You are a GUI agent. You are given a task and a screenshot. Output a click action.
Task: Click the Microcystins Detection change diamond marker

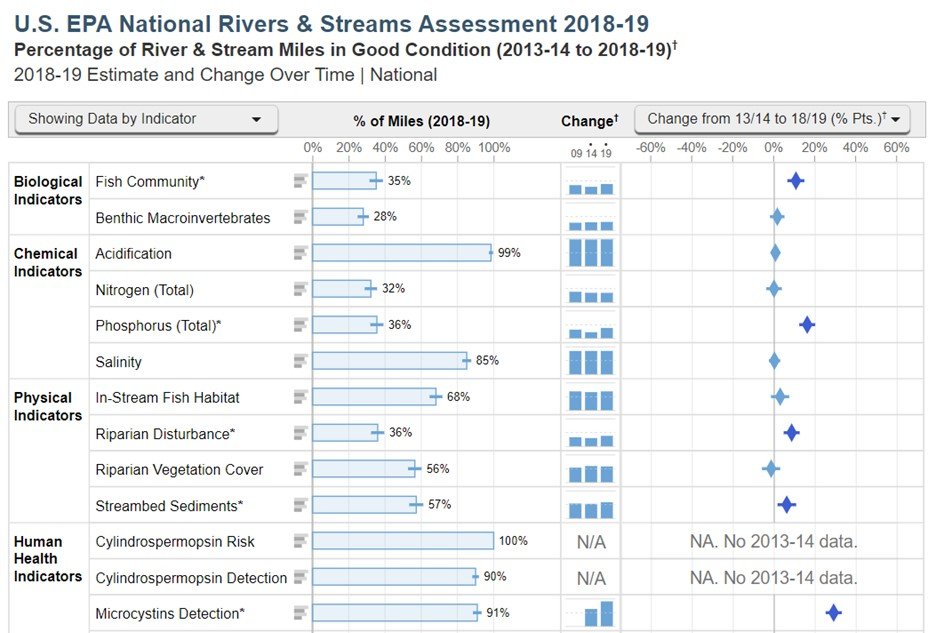832,613
